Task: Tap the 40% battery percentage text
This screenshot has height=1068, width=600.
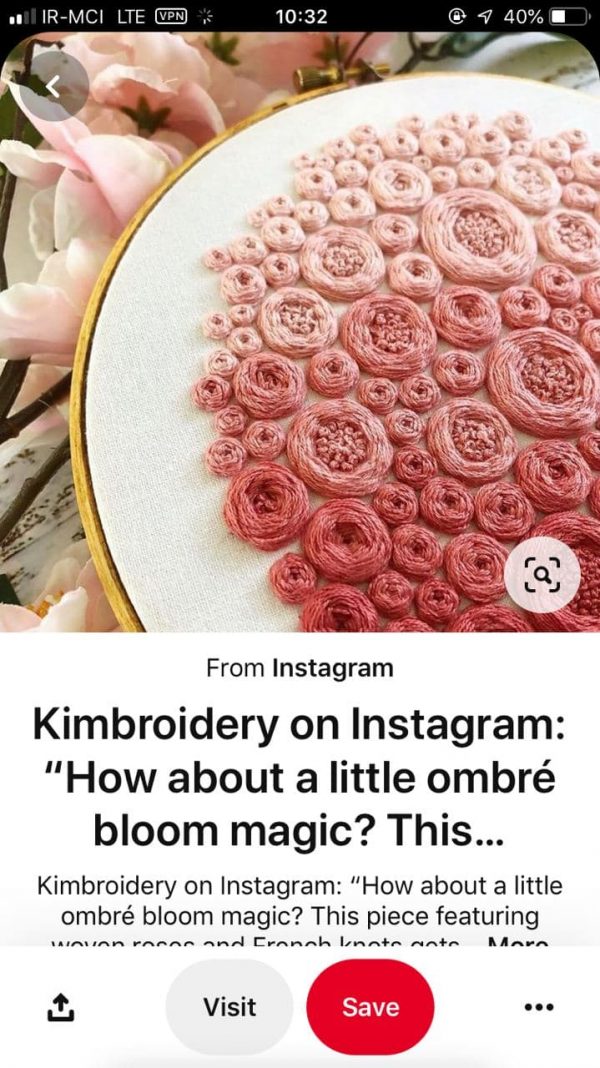Action: point(523,16)
